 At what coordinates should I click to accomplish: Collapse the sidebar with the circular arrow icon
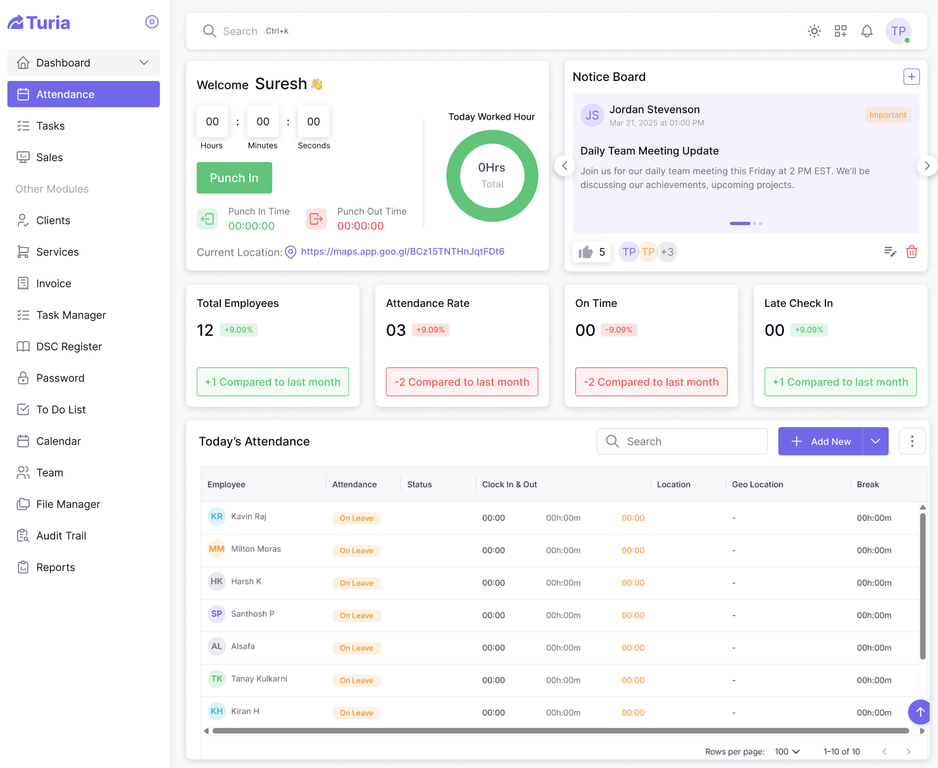[151, 21]
